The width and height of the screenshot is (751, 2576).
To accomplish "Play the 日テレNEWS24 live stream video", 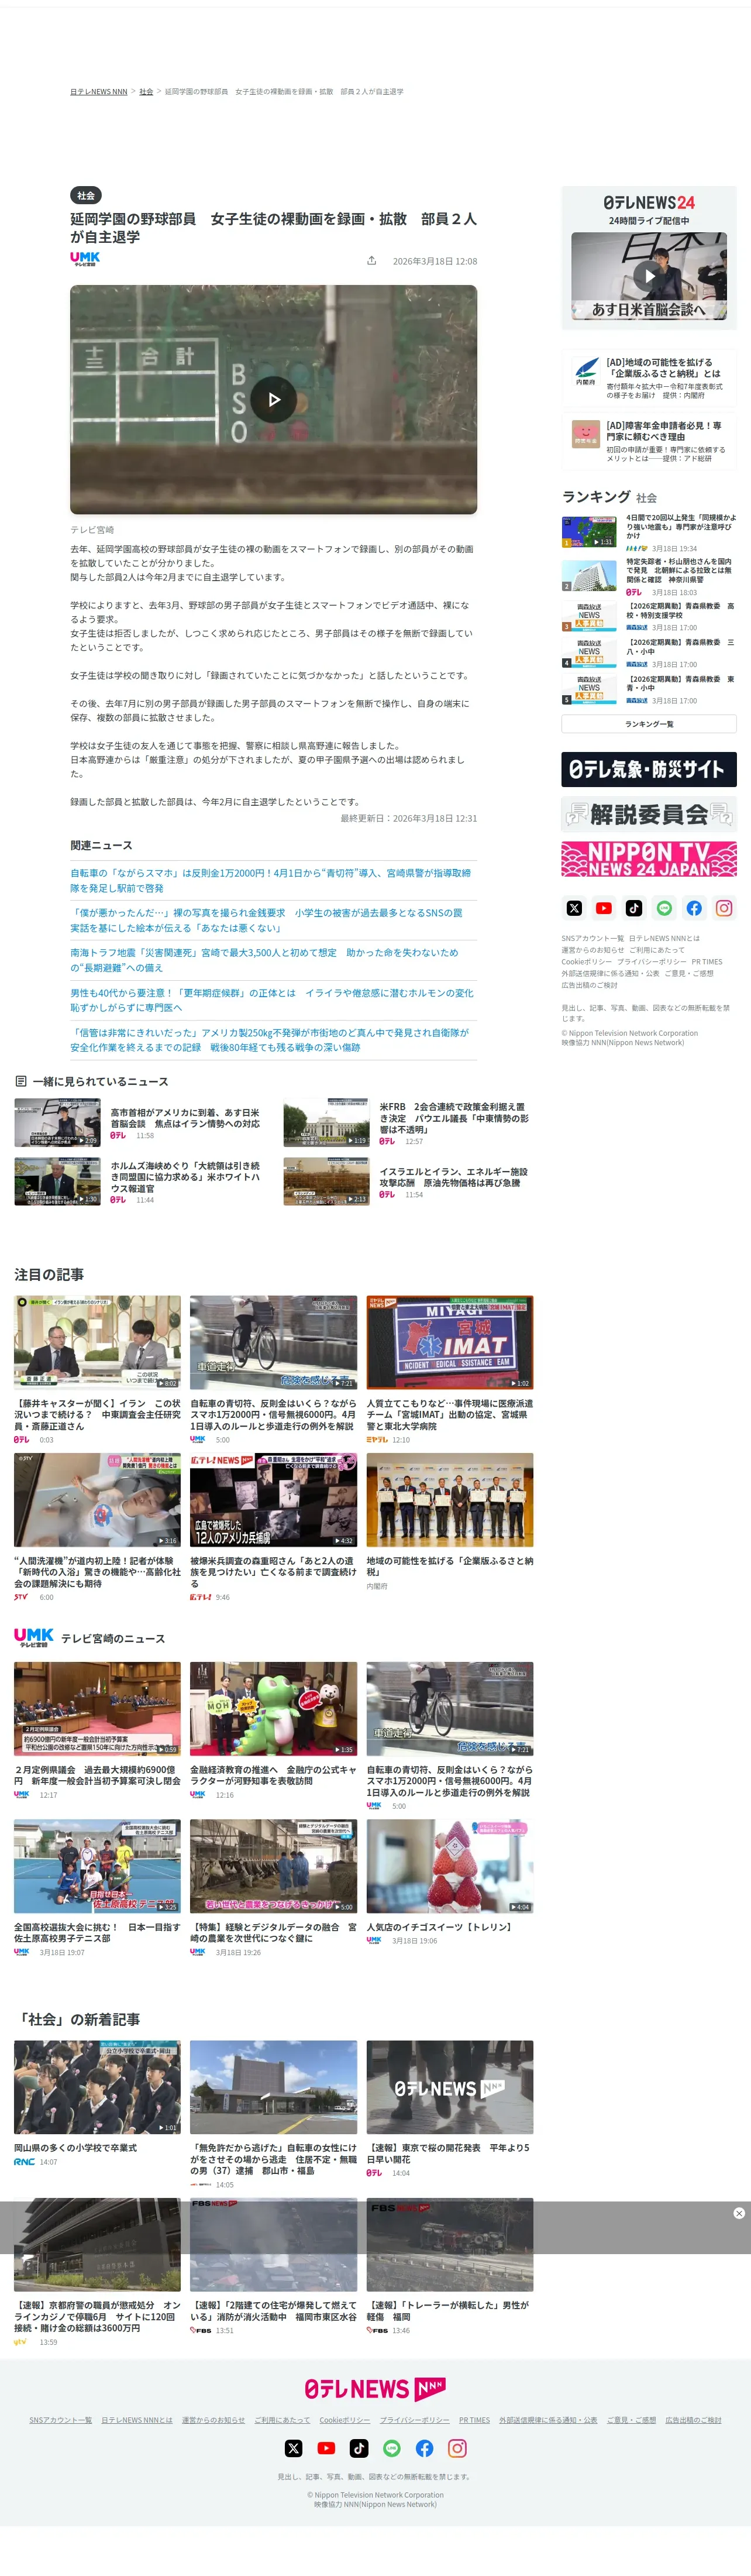I will tap(649, 276).
